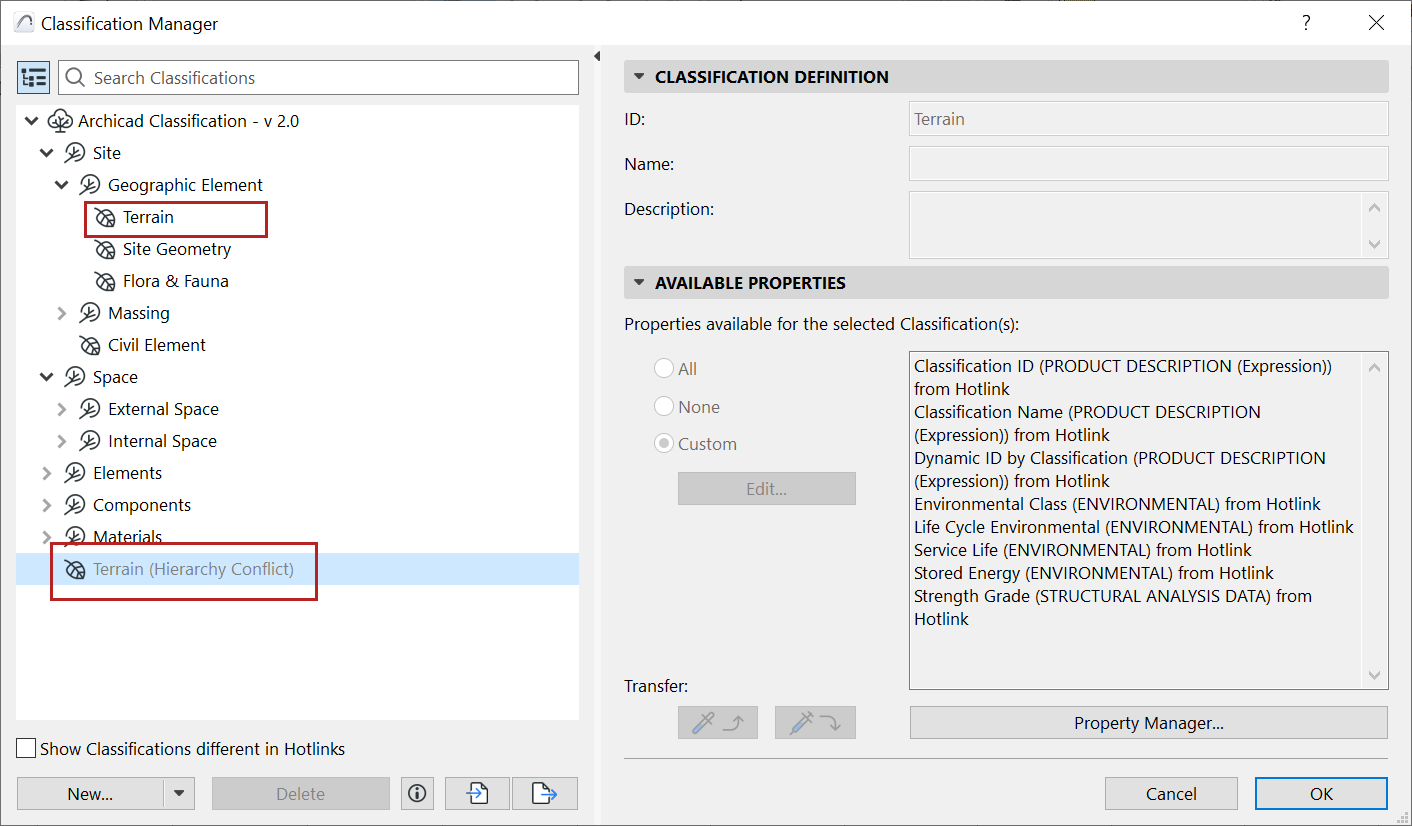Screen dimensions: 1412x826
Task: Toggle the tree view icon beside search
Action: coord(33,77)
